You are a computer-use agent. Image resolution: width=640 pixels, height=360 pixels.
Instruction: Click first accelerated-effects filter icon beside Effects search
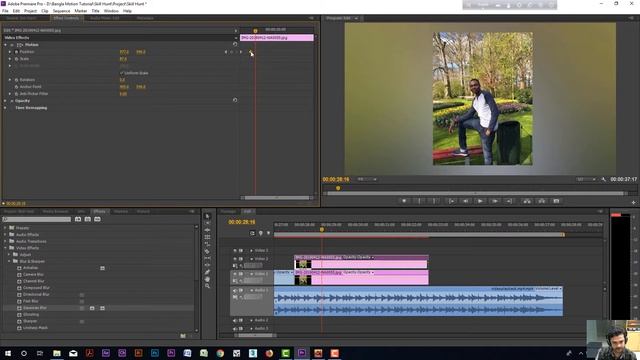[78, 219]
